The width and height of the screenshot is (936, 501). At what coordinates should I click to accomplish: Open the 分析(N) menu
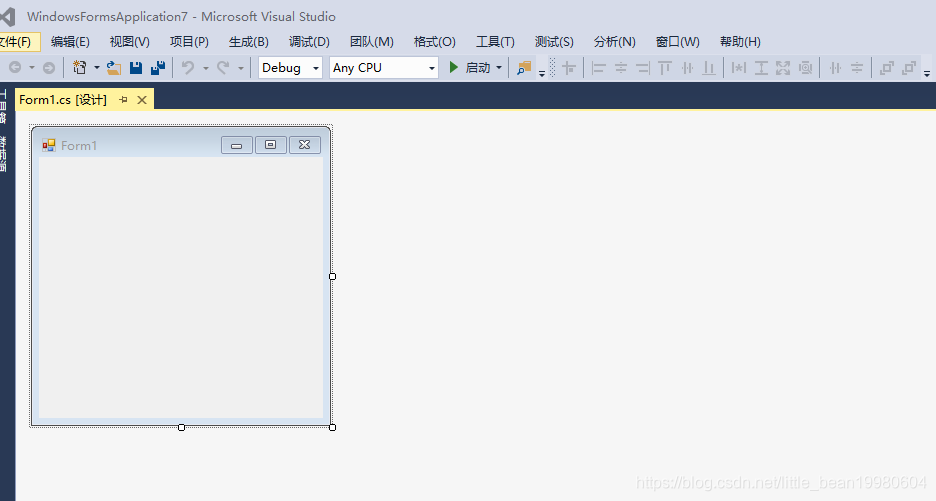tap(614, 42)
